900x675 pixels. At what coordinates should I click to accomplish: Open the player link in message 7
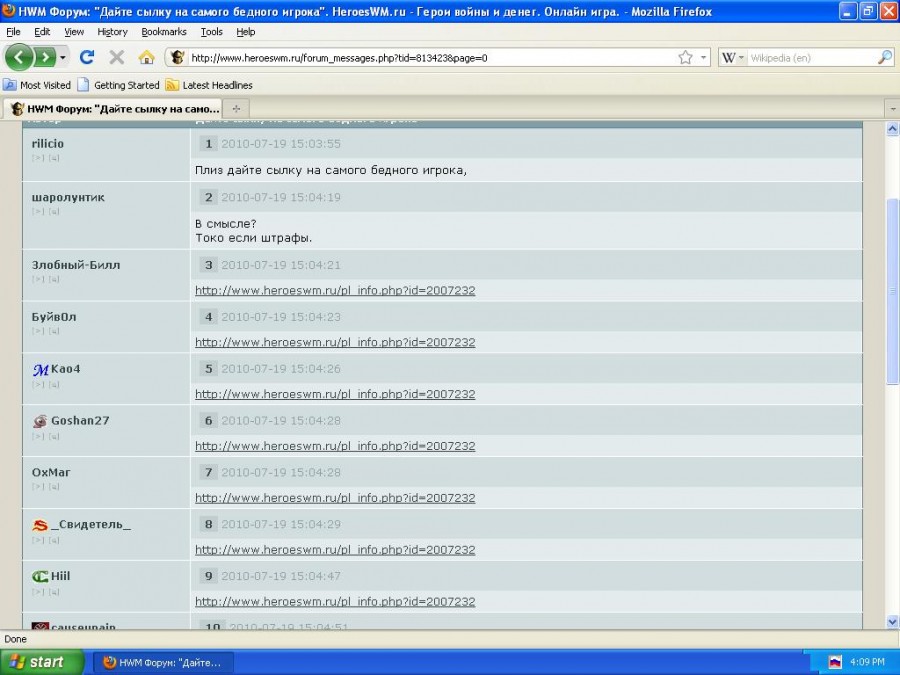click(335, 498)
